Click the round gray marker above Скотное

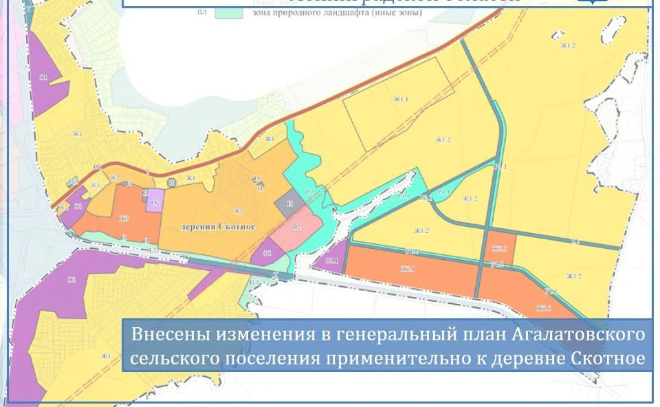tap(171, 183)
